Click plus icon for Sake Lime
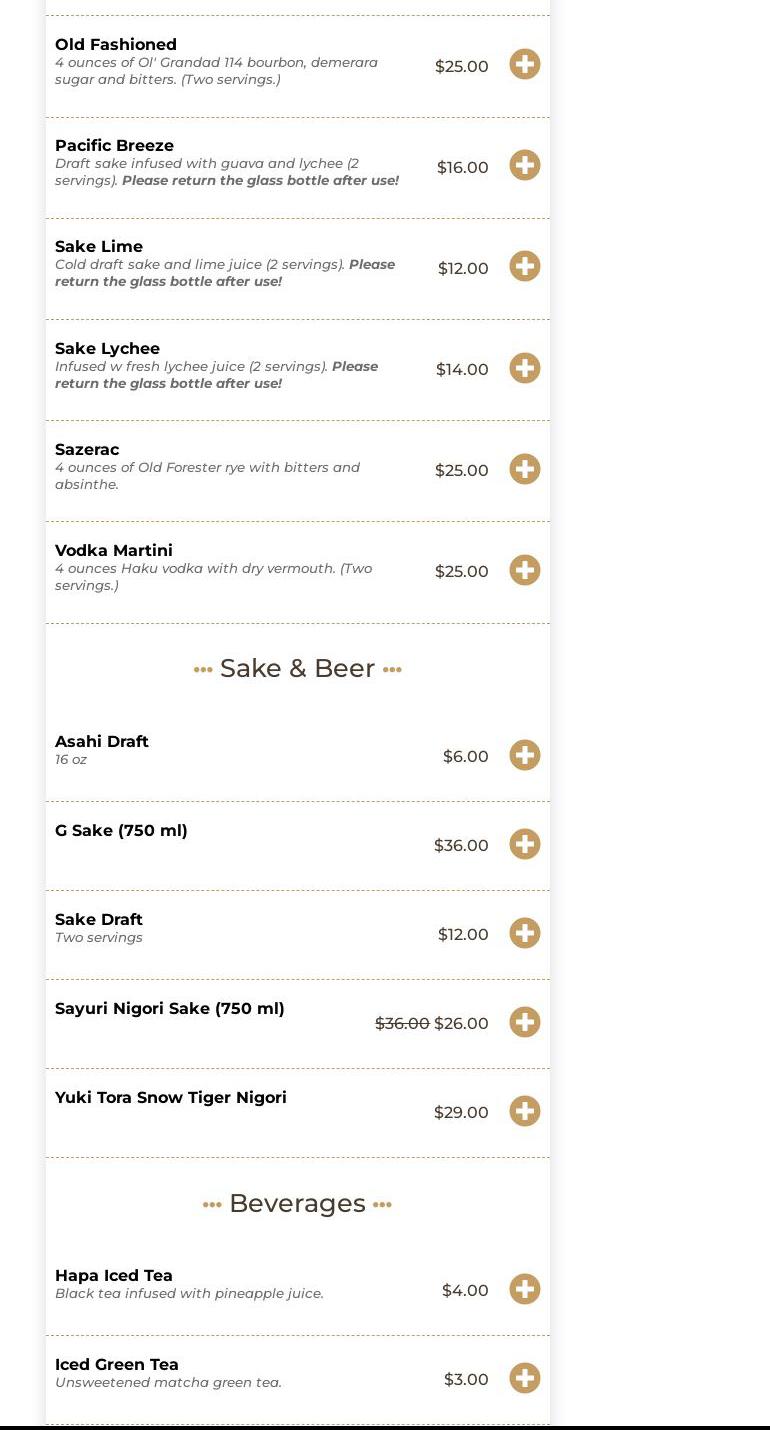Screen dimensions: 770x1430 524,266
